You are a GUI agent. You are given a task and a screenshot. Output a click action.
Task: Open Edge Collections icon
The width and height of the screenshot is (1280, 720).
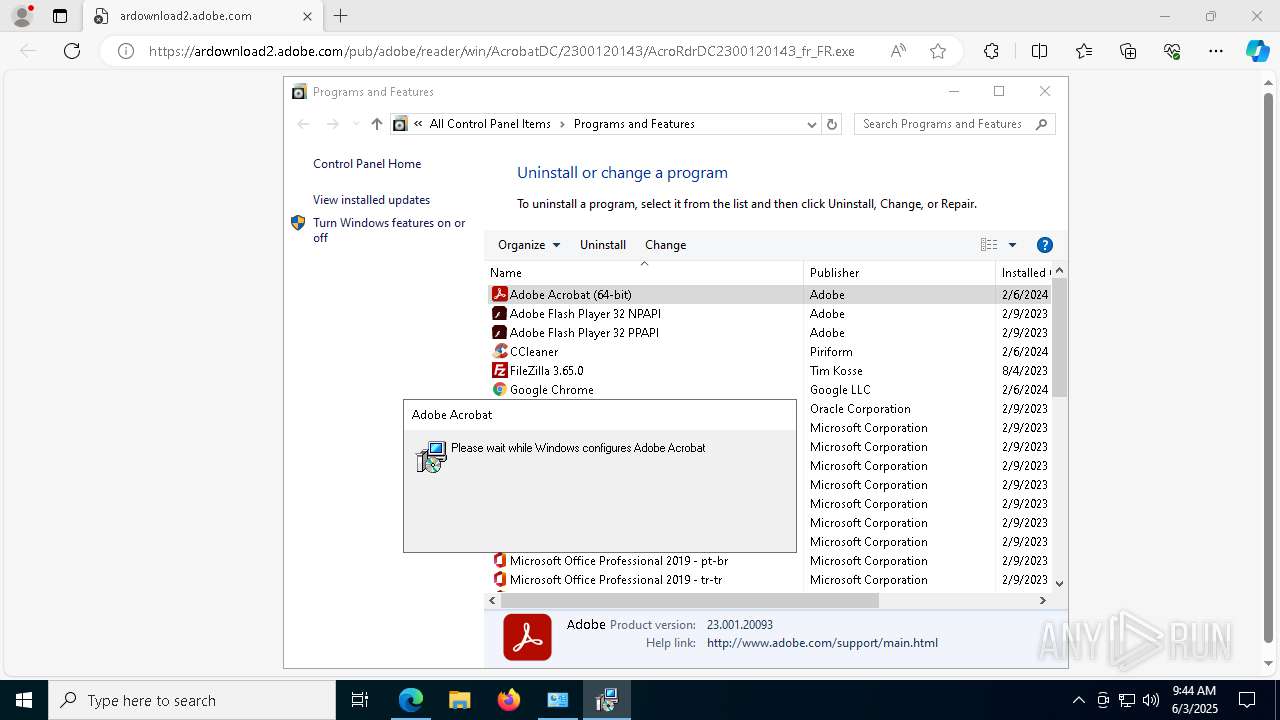tap(1128, 51)
